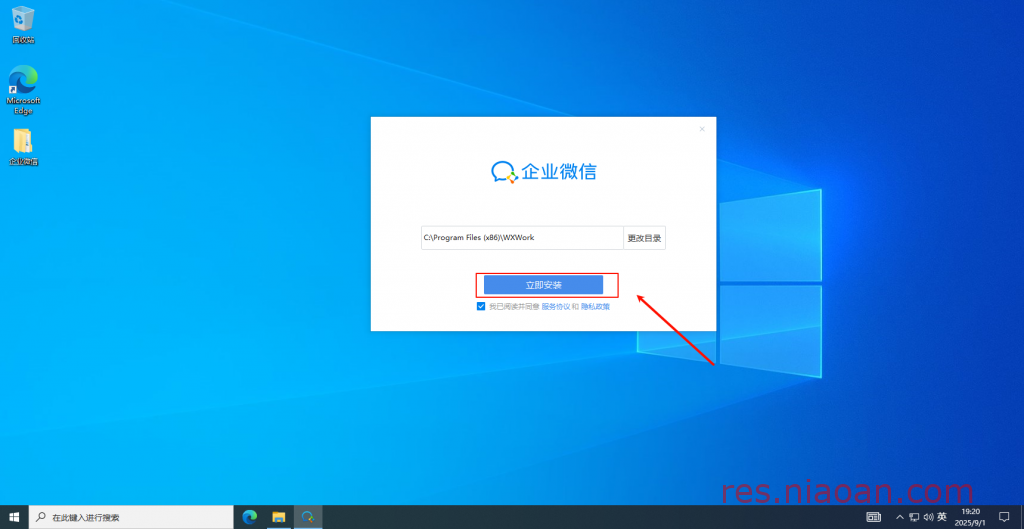
Task: Open the 隐私政策 privacy policy link
Action: 595,306
